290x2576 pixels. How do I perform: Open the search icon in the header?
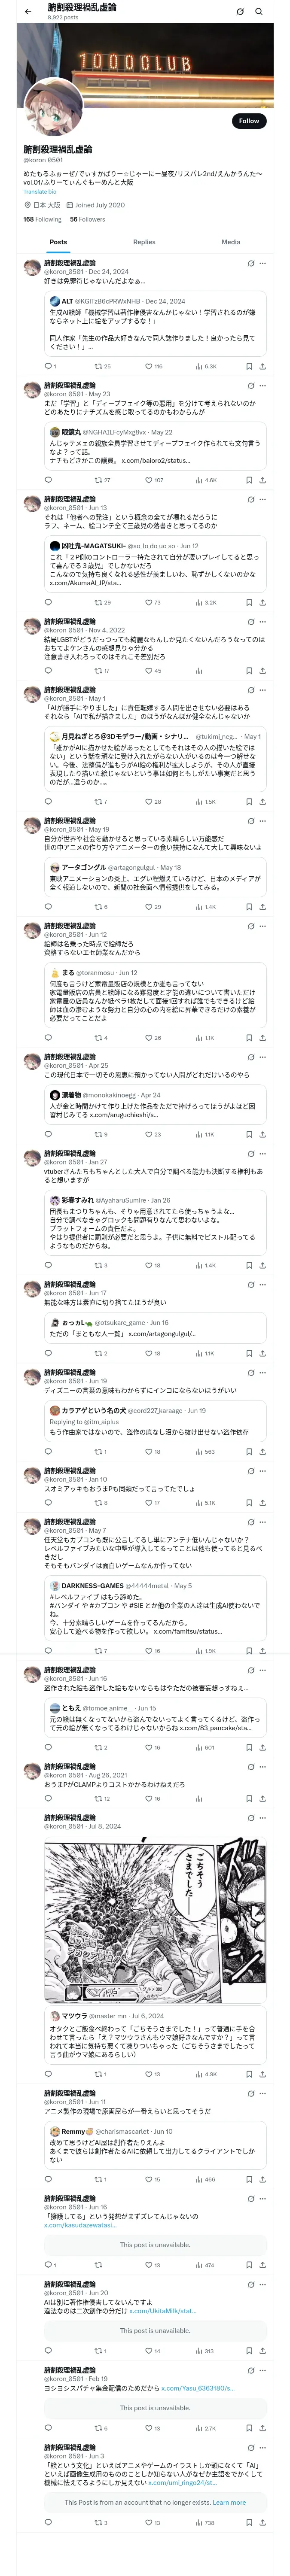click(x=259, y=11)
